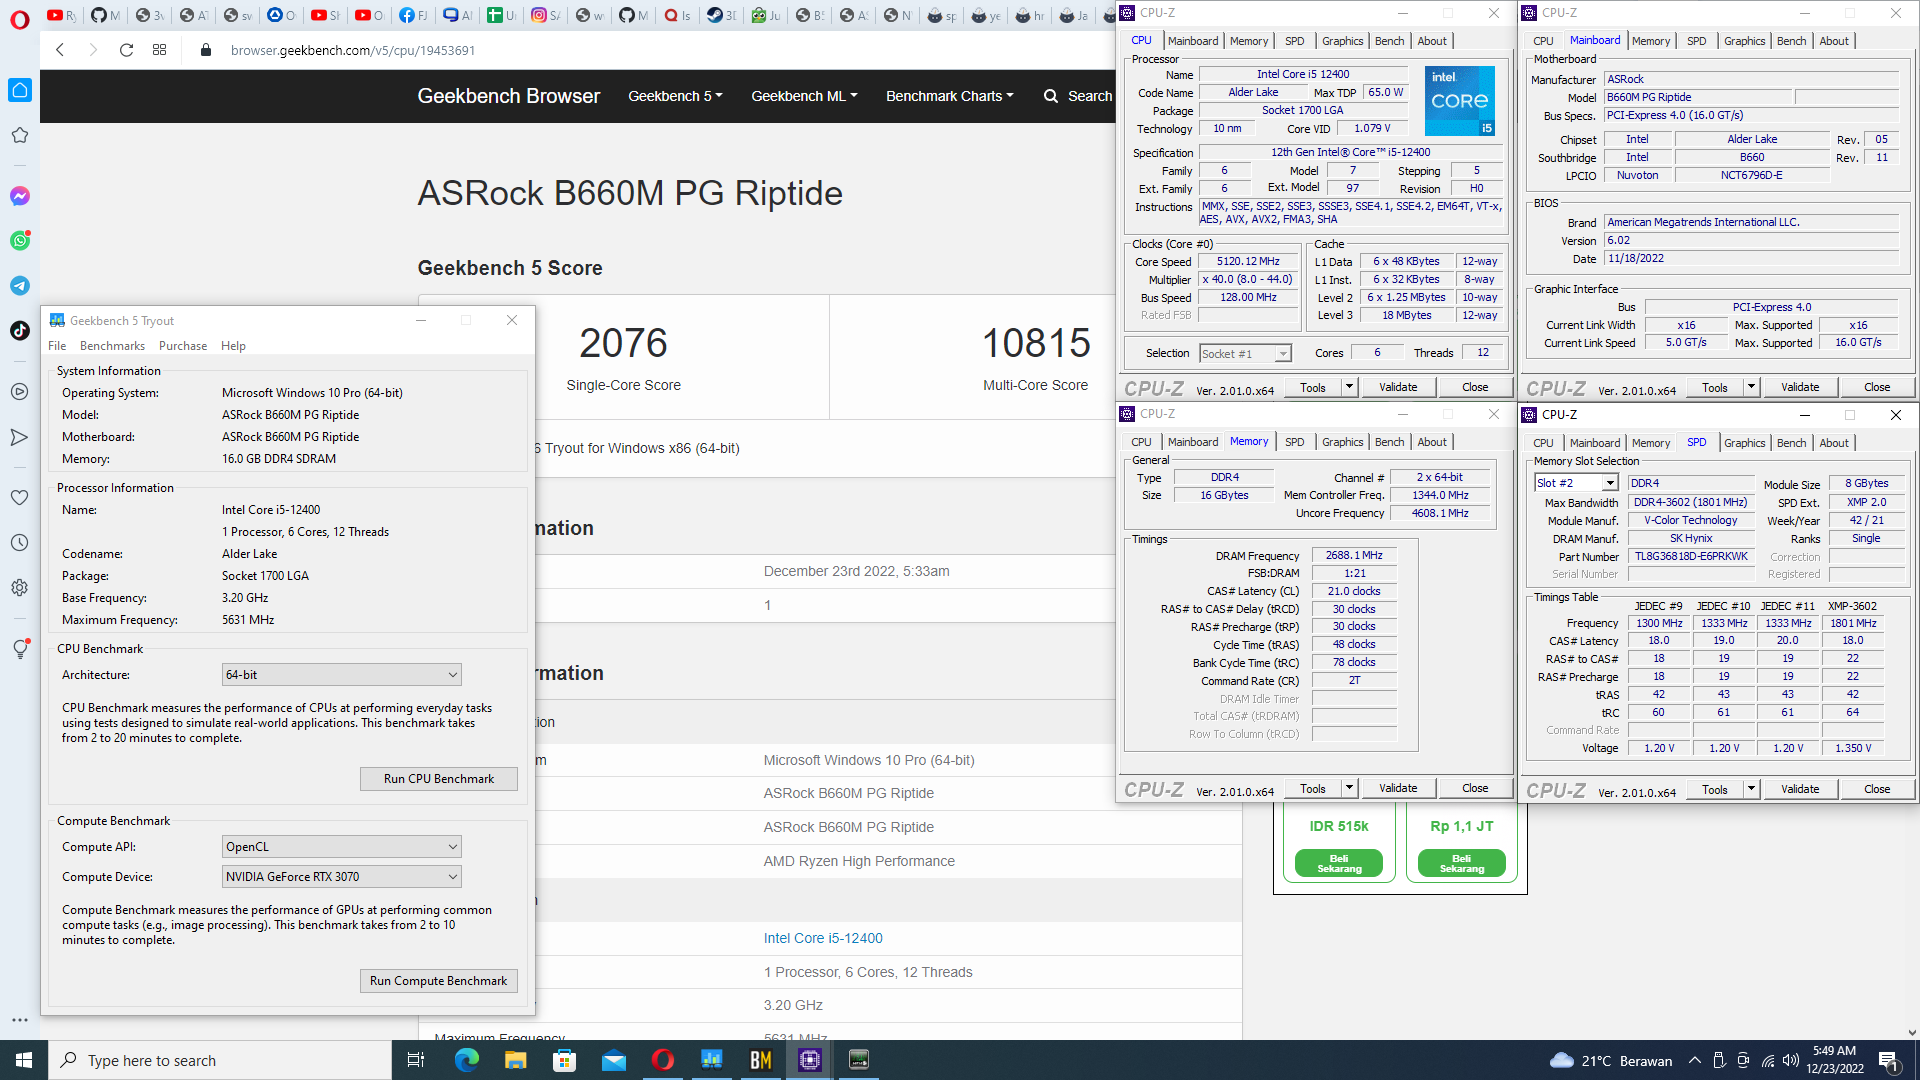Screen dimensions: 1920x1080
Task: Open the Compute Device RTX 3070 dropdown
Action: 341,877
